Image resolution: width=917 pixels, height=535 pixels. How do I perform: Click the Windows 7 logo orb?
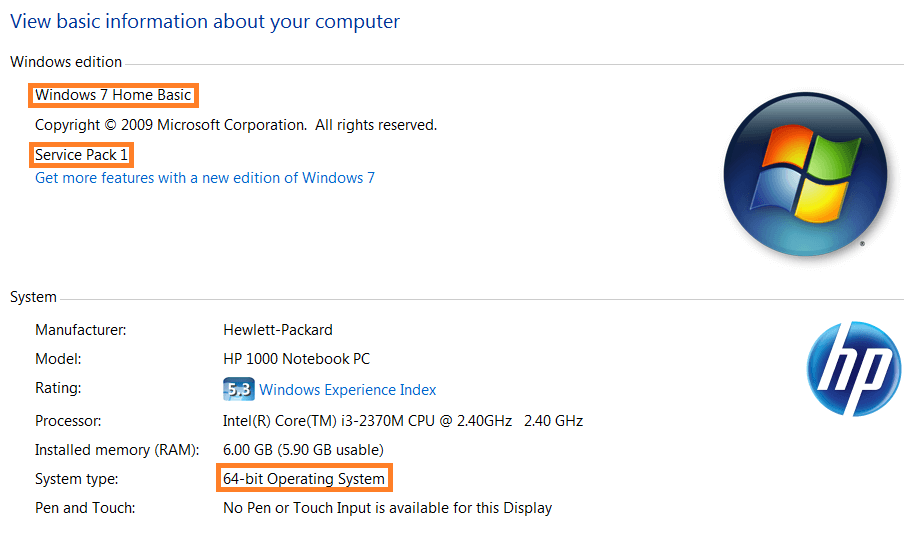[x=805, y=174]
